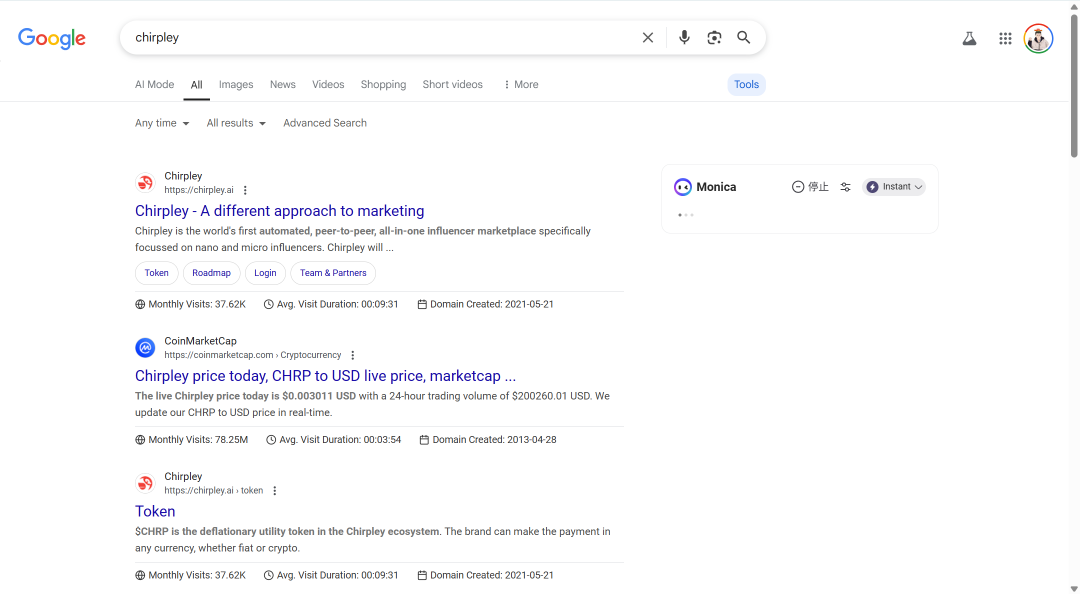Click the CoinMarketCap favicon

[145, 348]
